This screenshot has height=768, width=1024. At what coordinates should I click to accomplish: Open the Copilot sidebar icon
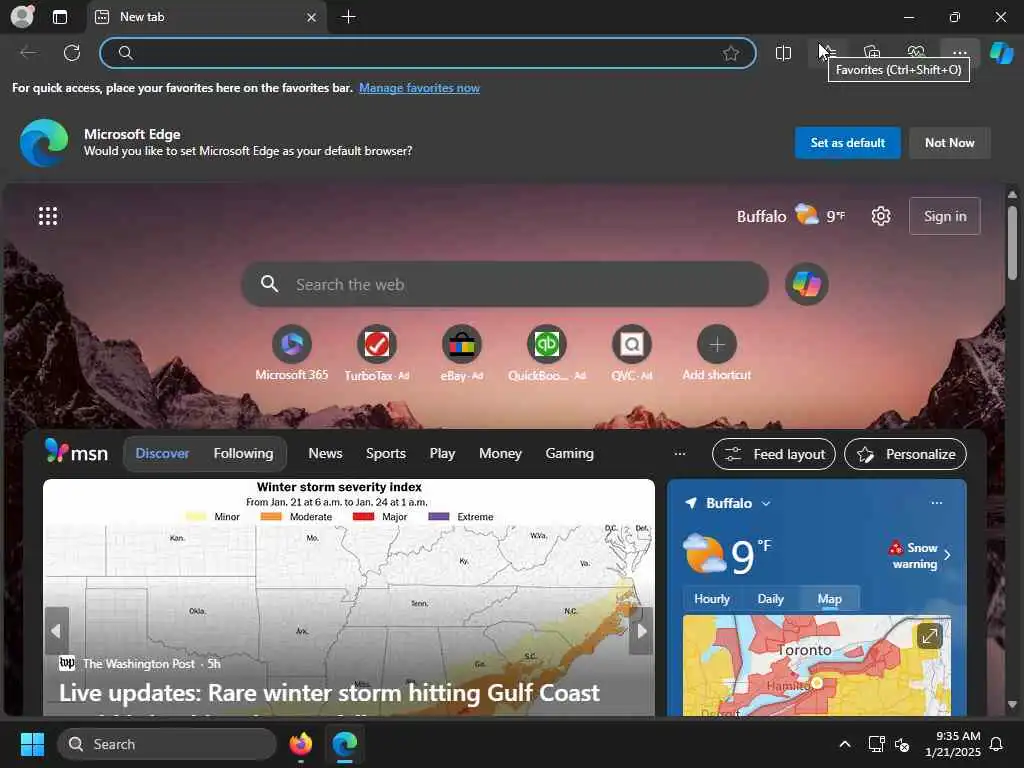click(1001, 52)
